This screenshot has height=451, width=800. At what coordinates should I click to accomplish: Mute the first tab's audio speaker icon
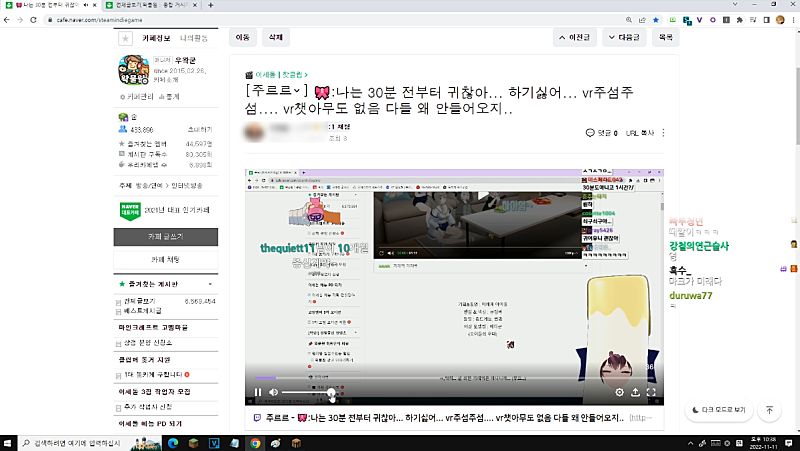[85, 5]
